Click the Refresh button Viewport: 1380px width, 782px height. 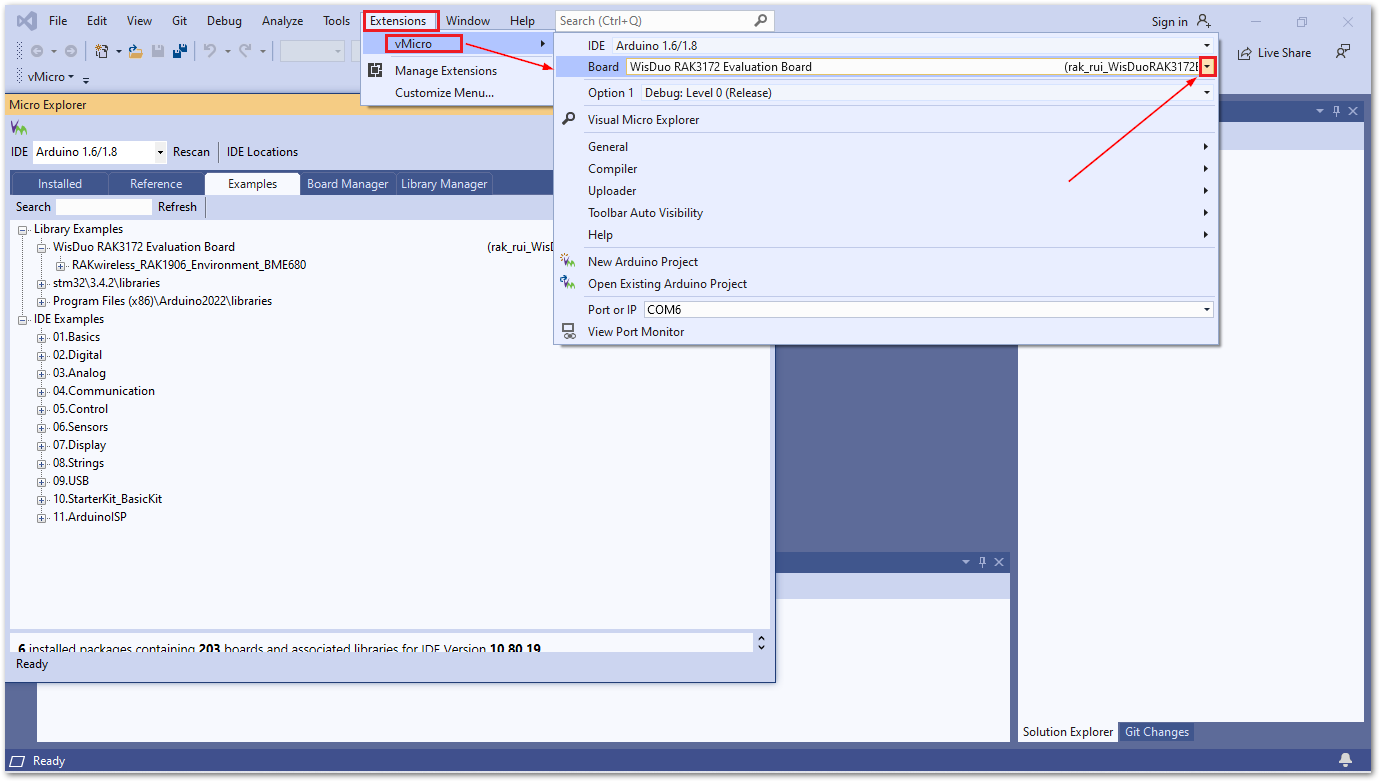[x=177, y=207]
